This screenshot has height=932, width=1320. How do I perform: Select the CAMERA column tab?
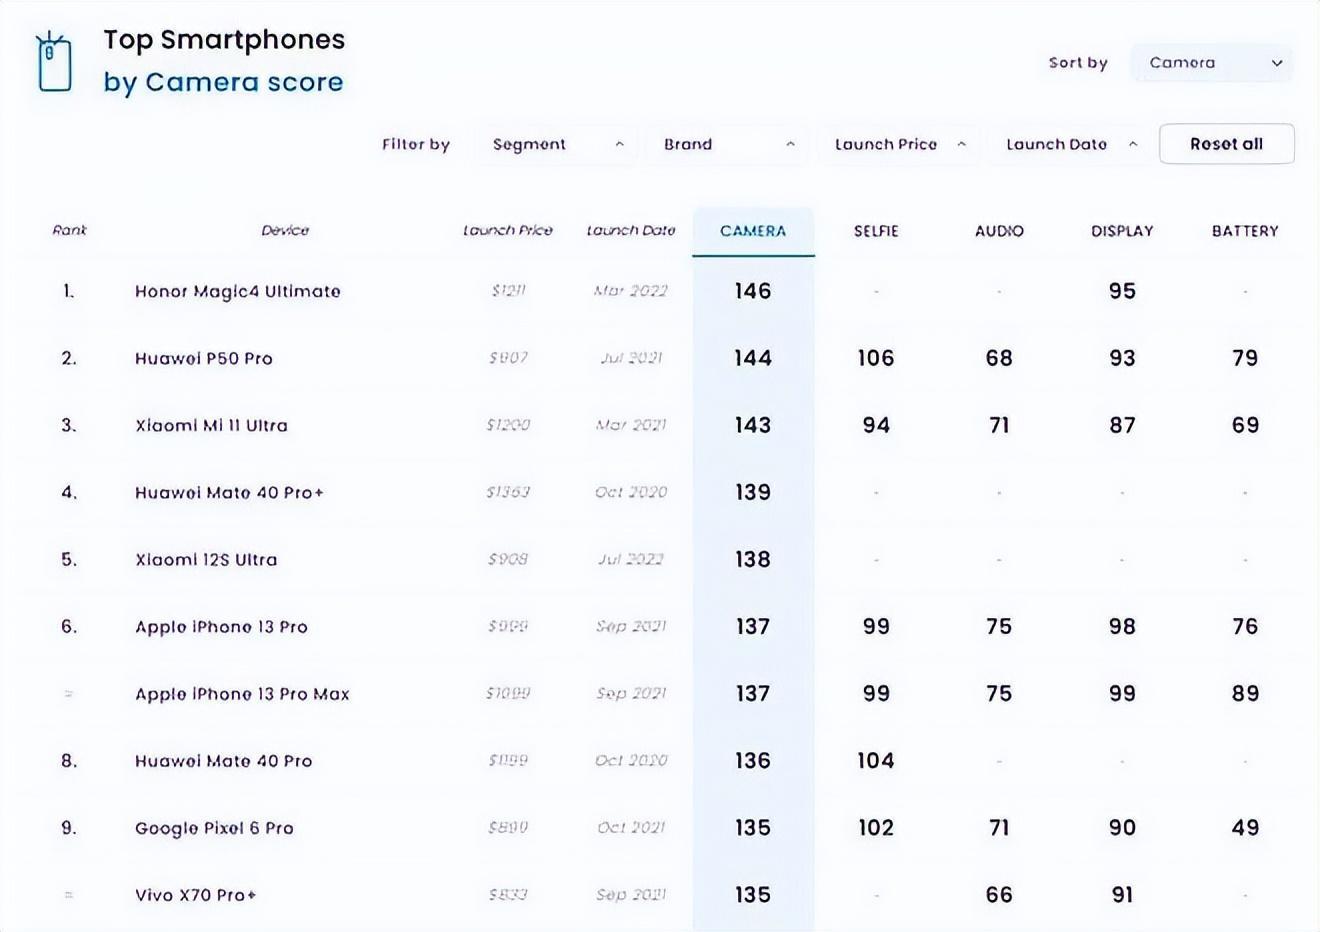[753, 231]
